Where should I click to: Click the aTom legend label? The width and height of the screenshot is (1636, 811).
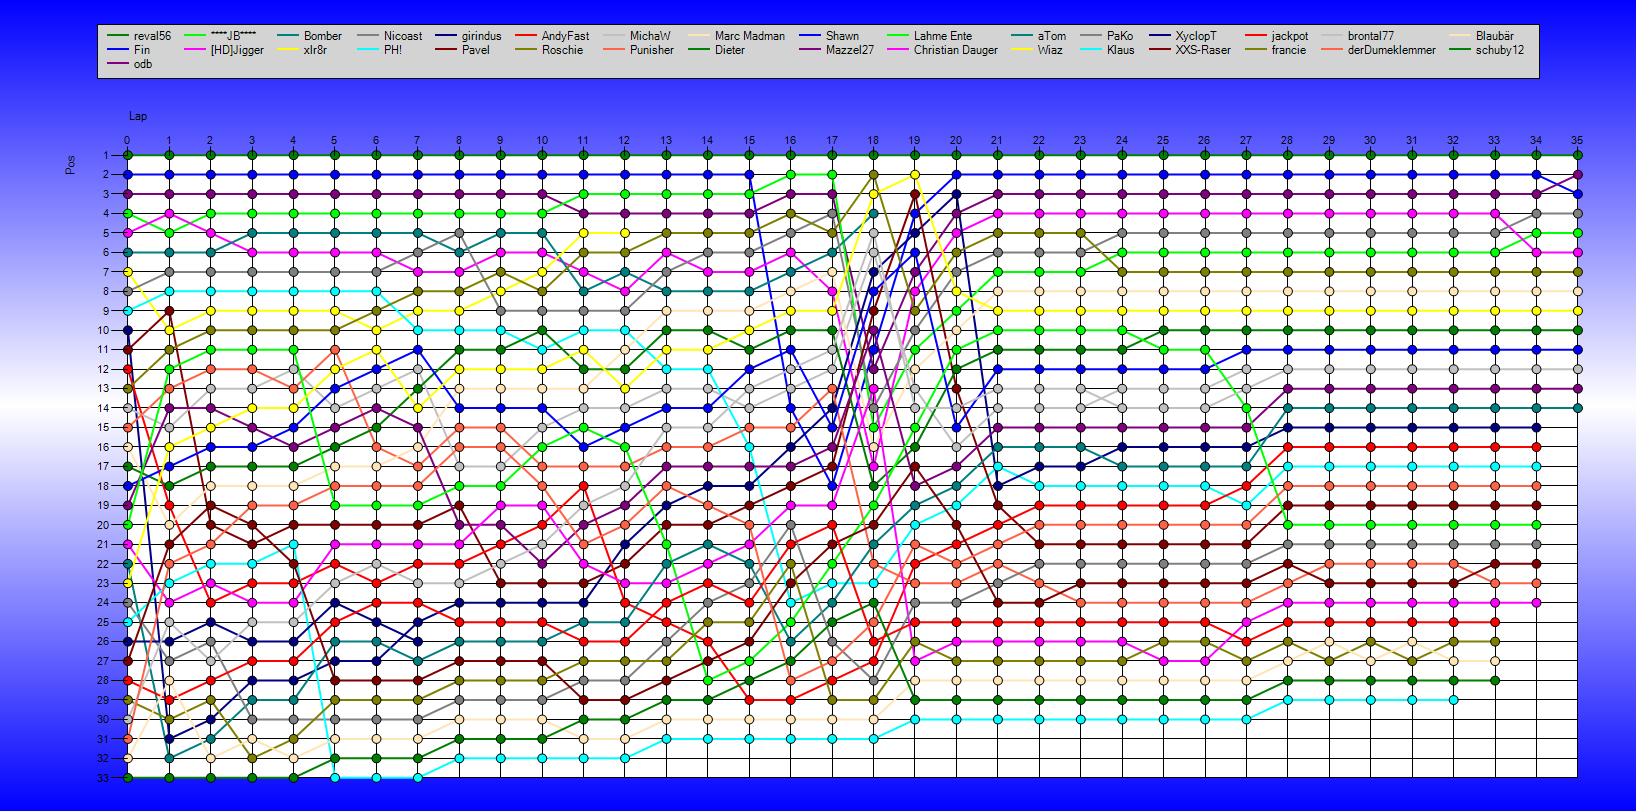pyautogui.click(x=1039, y=36)
